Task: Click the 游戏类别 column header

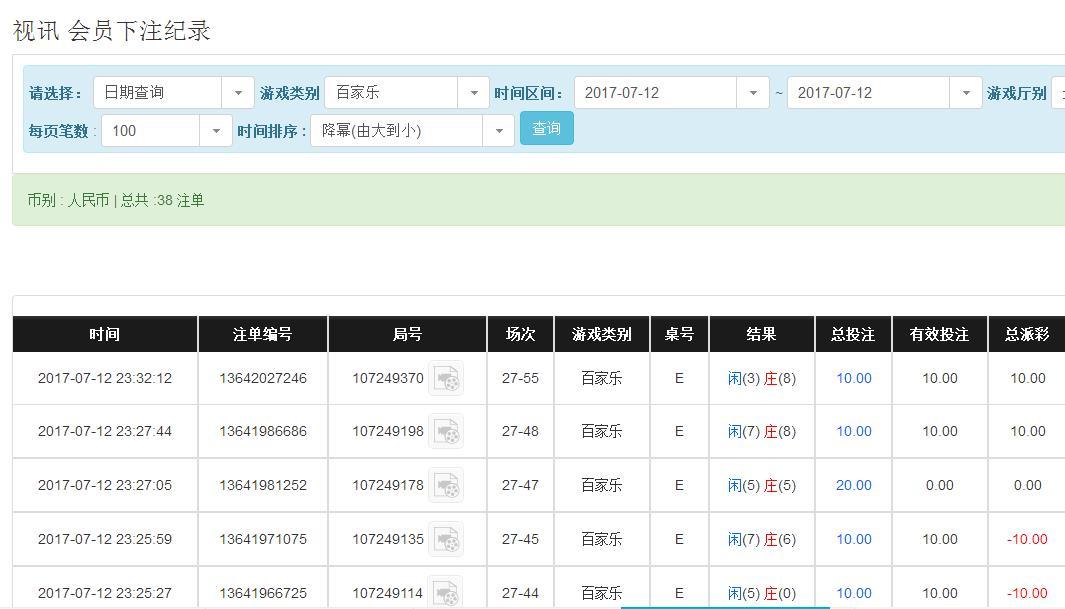Action: (602, 334)
